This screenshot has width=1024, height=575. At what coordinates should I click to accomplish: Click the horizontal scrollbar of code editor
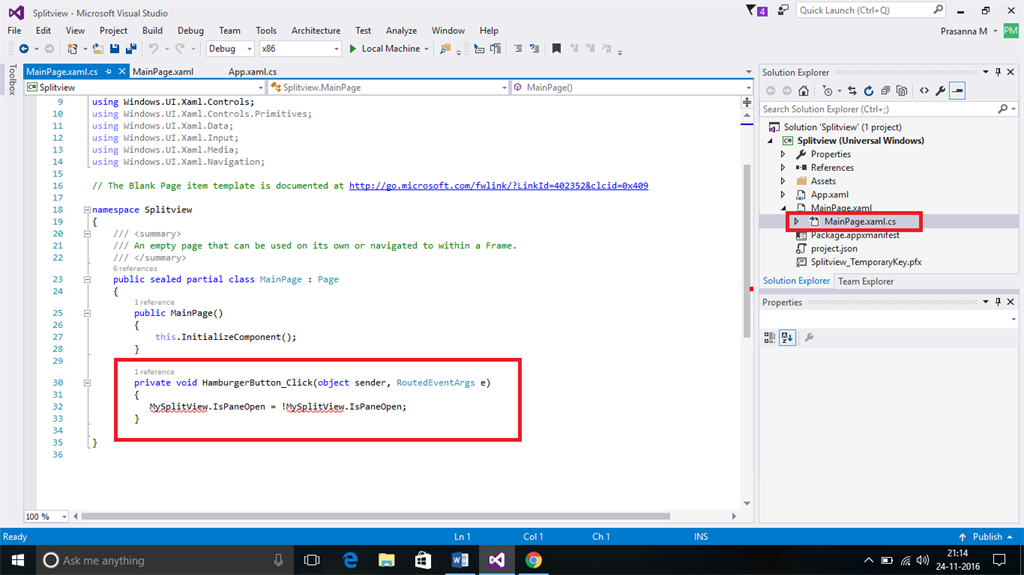(400, 516)
